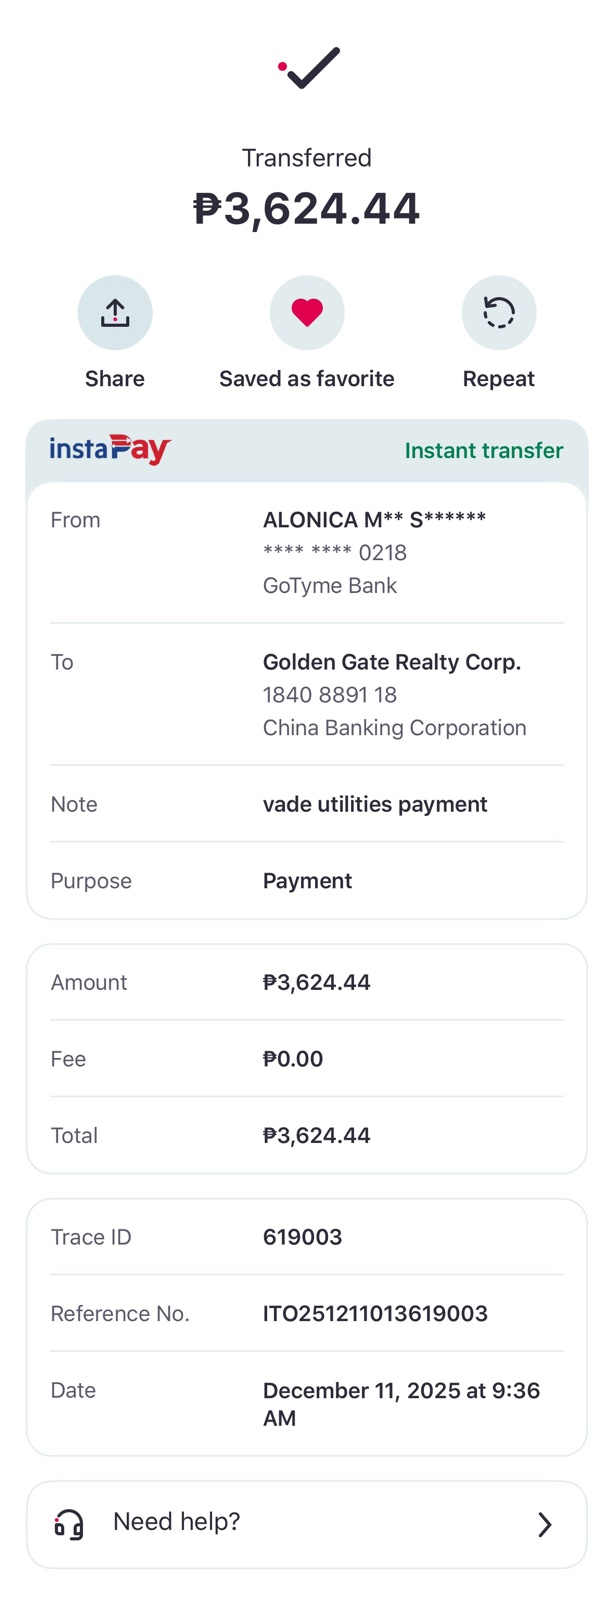Click recipient Golden Gate Realty Corp.
The height and width of the screenshot is (1600, 614).
pos(392,662)
